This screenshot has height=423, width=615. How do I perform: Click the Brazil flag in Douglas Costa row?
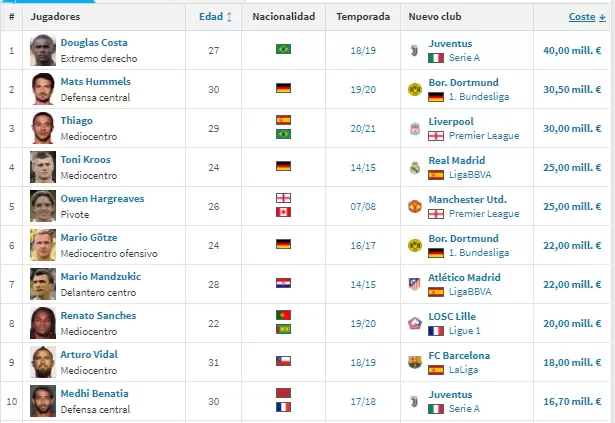(x=283, y=50)
